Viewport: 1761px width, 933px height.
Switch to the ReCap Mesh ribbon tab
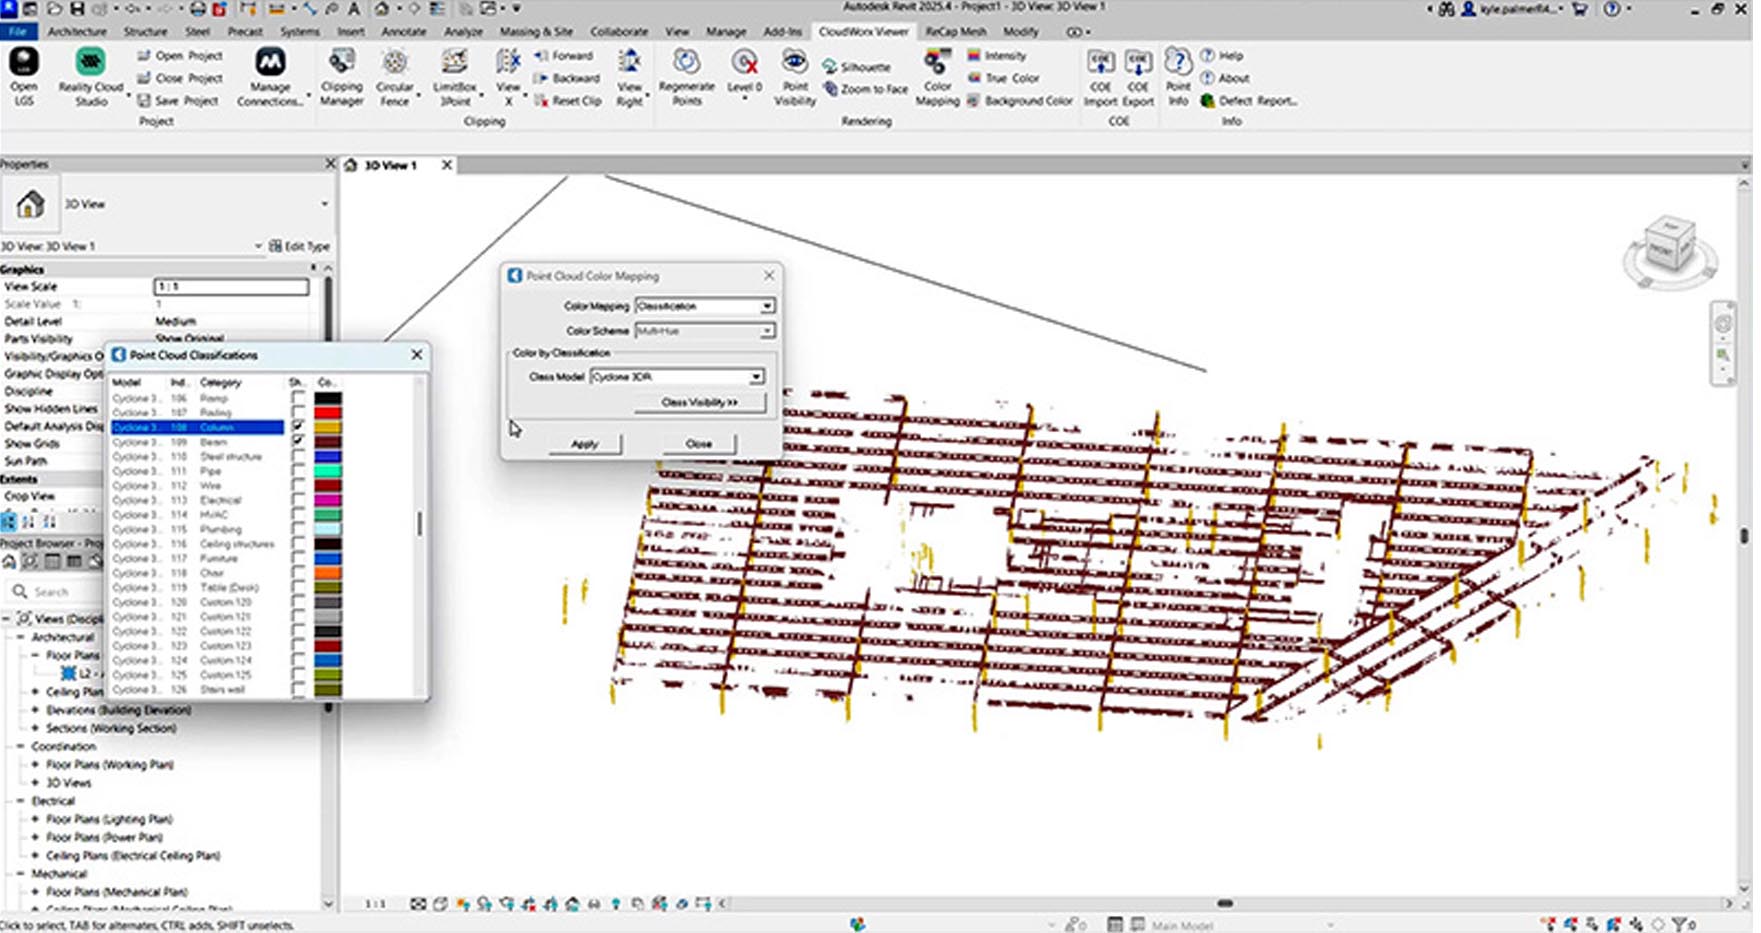click(x=954, y=32)
